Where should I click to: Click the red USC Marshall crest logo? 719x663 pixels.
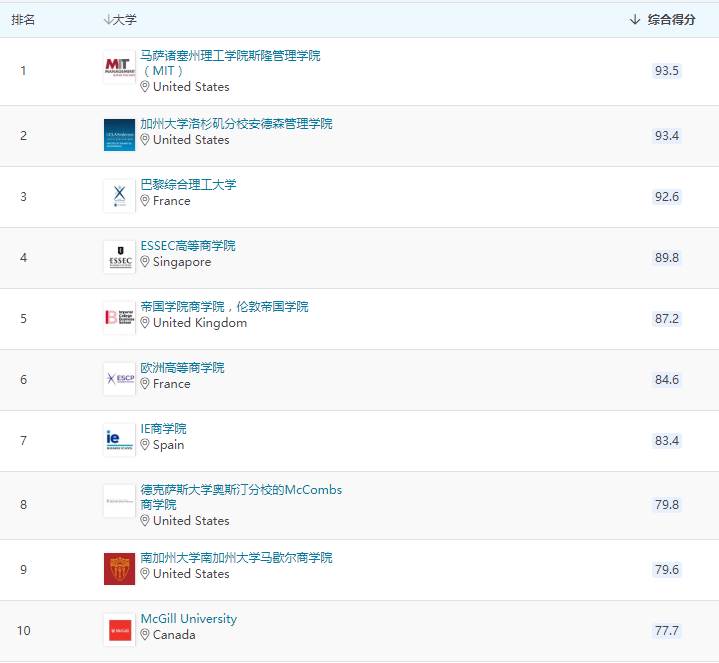click(119, 569)
